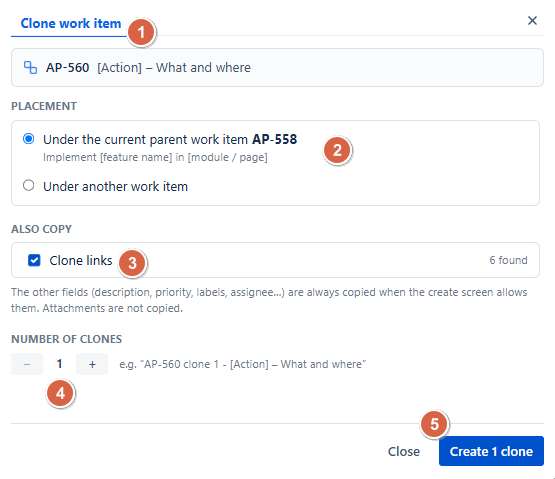Click the ALSO COPY section heading

coord(41,229)
